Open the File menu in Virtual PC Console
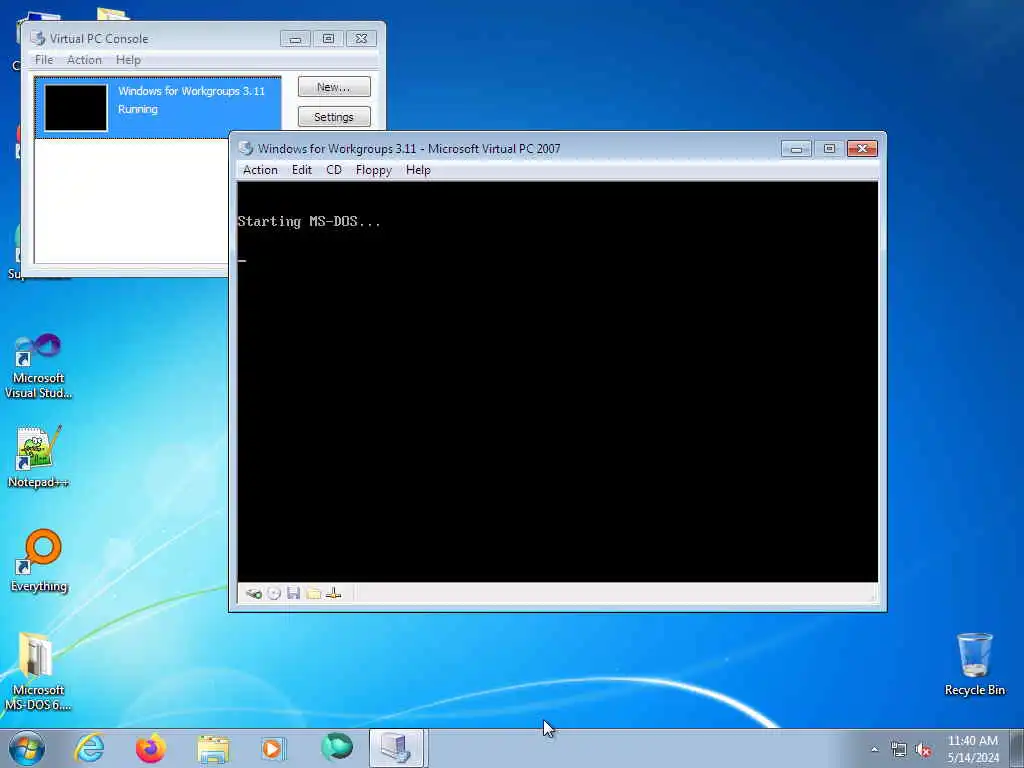1024x768 pixels. pyautogui.click(x=44, y=59)
